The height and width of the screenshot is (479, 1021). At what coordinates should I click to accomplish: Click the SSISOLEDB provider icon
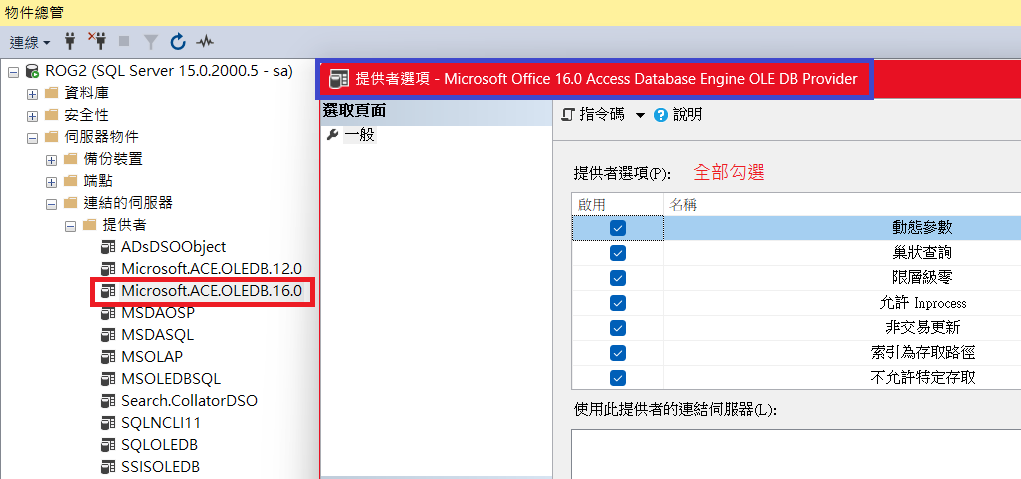[x=108, y=468]
